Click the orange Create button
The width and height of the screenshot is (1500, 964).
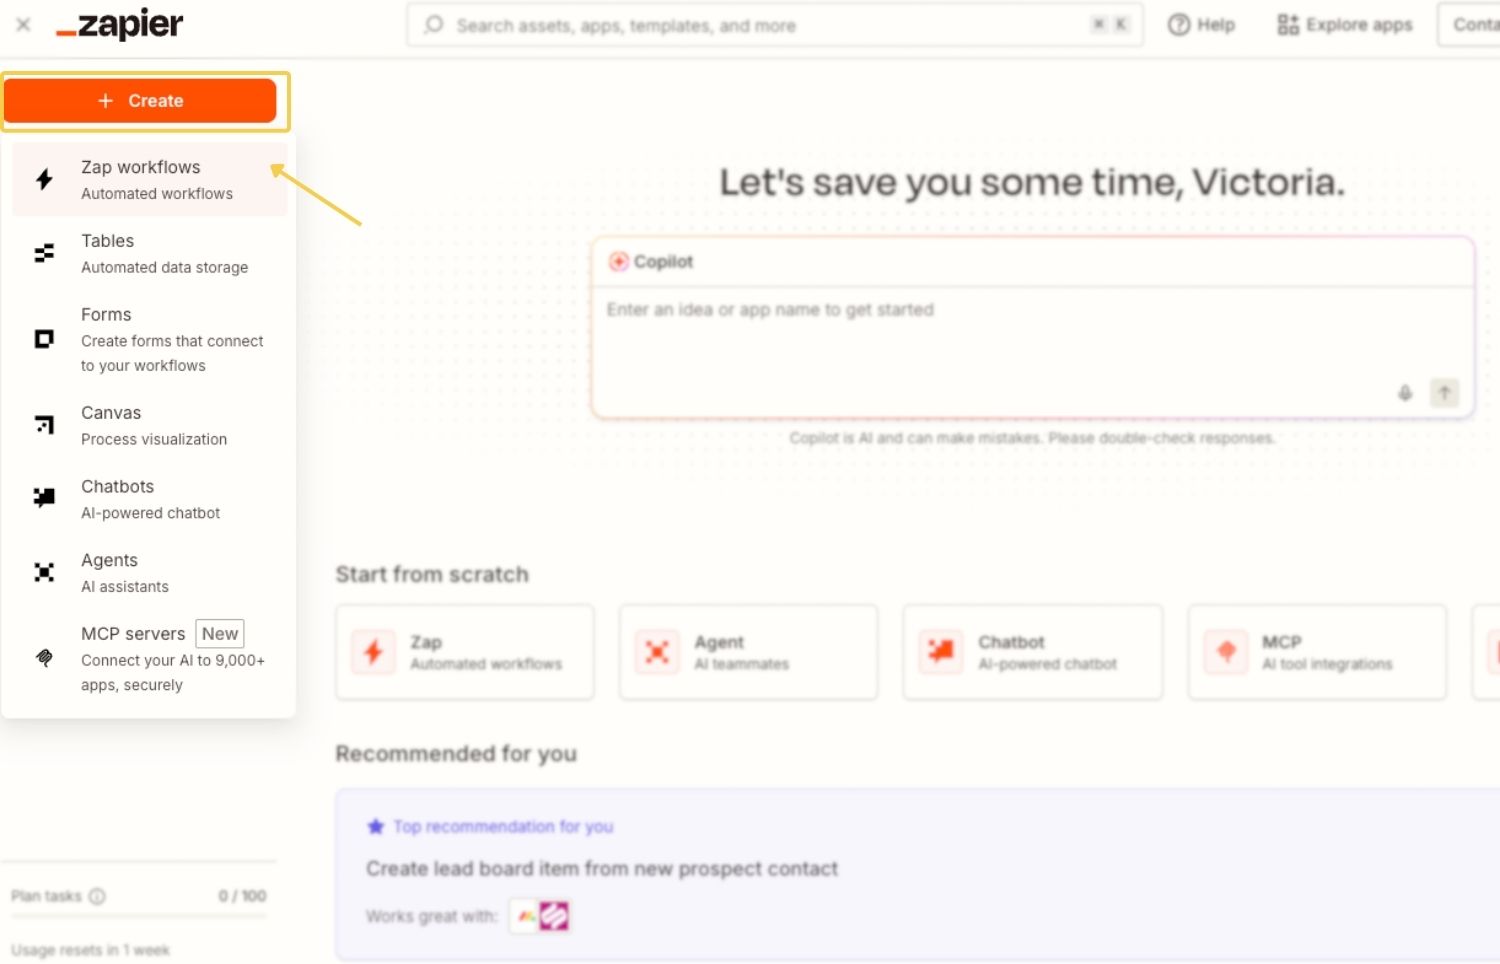click(140, 101)
